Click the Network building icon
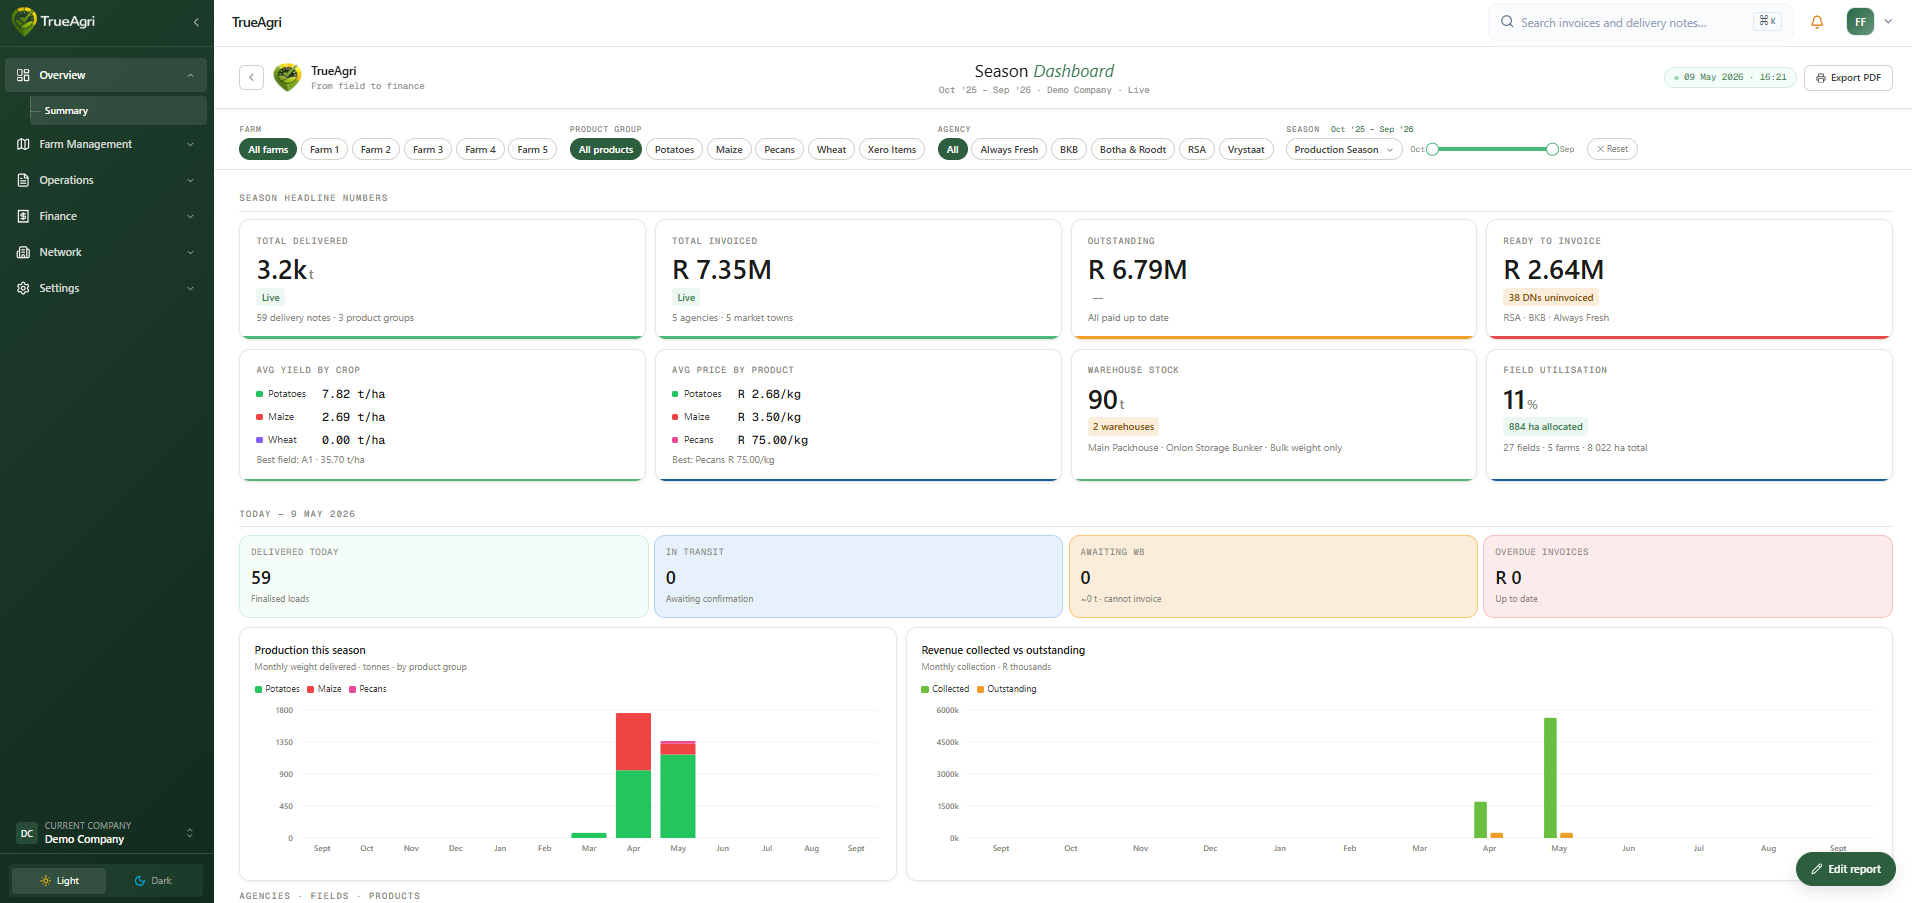Image resolution: width=1912 pixels, height=903 pixels. click(23, 252)
